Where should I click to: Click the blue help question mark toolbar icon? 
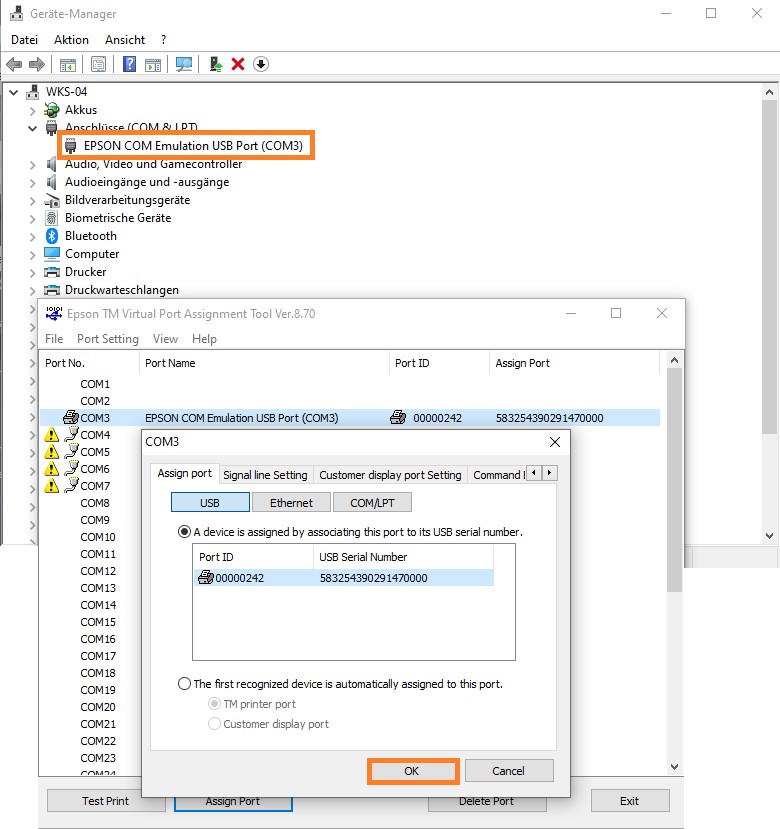129,65
